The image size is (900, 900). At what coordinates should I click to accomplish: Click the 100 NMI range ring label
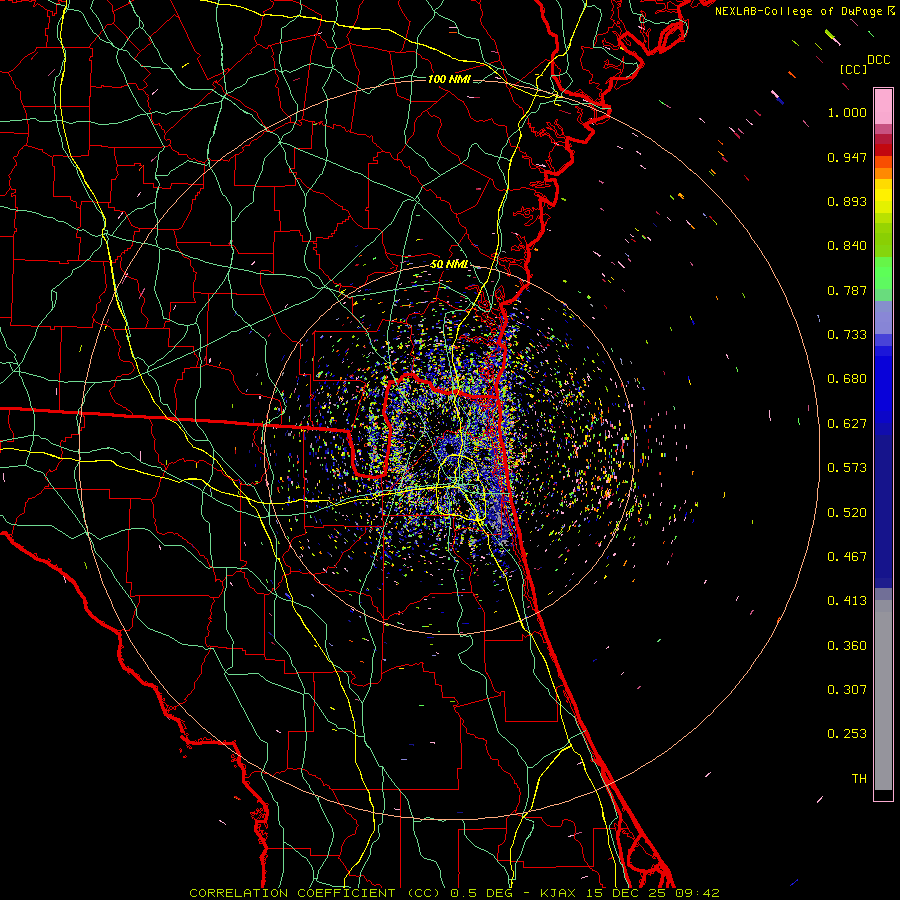coord(449,79)
